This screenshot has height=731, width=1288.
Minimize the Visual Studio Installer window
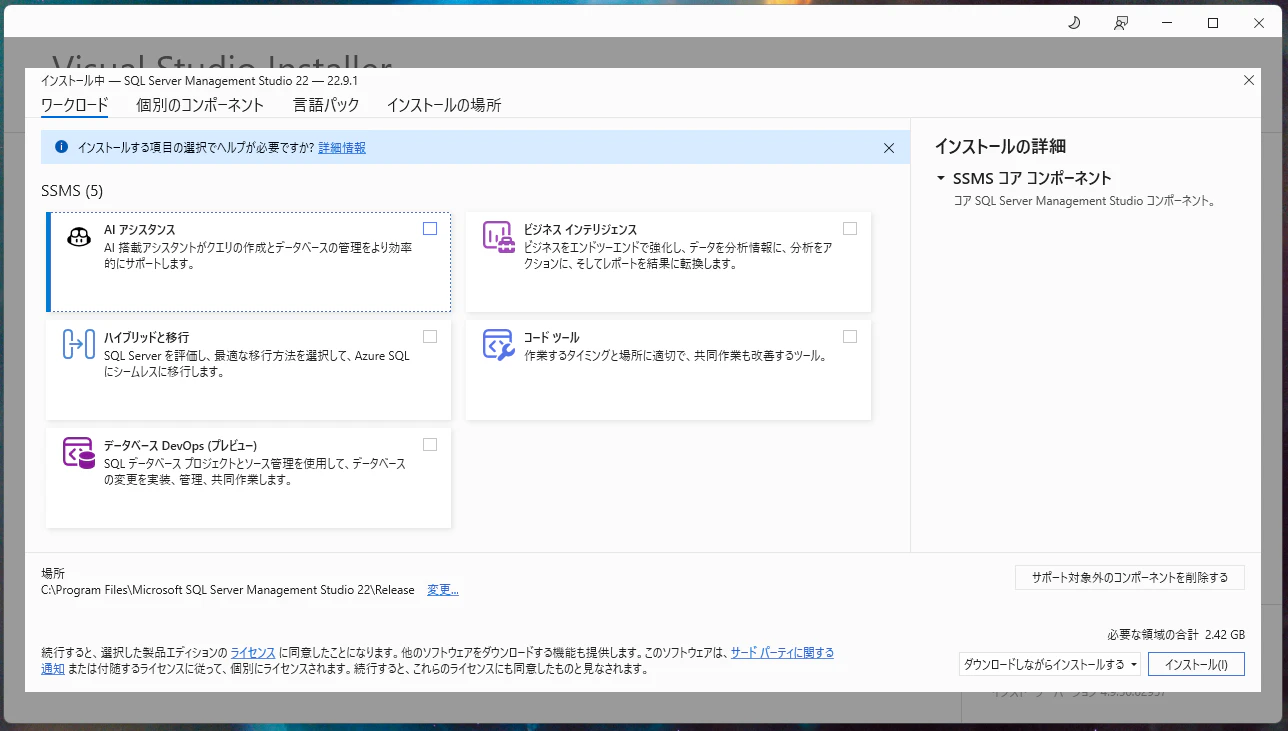point(1167,23)
